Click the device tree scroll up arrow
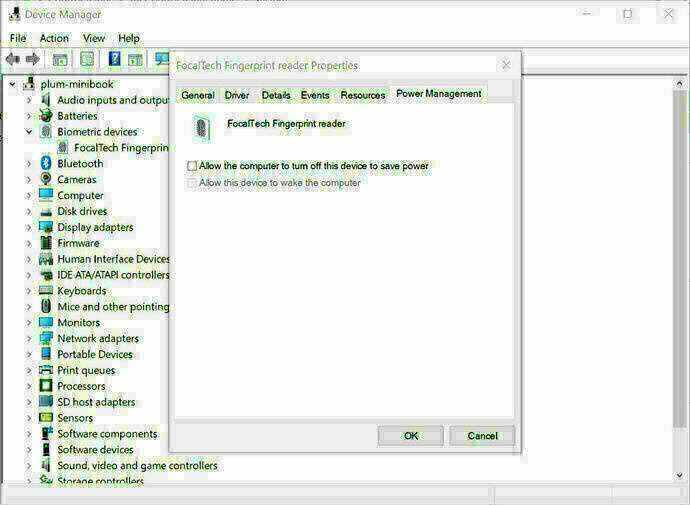This screenshot has height=505, width=690. click(679, 83)
